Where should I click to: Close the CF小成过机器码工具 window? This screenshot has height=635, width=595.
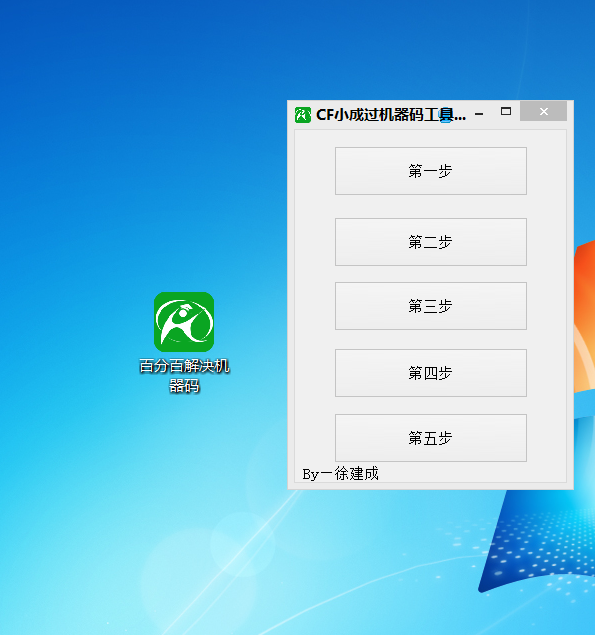click(x=544, y=111)
